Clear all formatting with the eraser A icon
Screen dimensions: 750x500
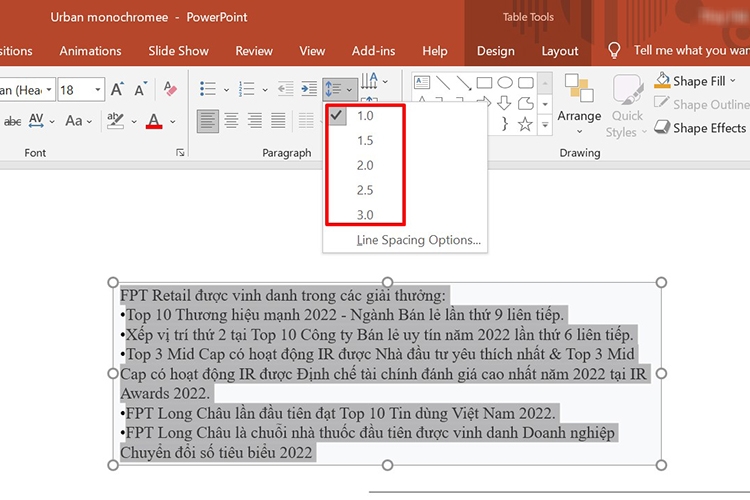coord(170,89)
